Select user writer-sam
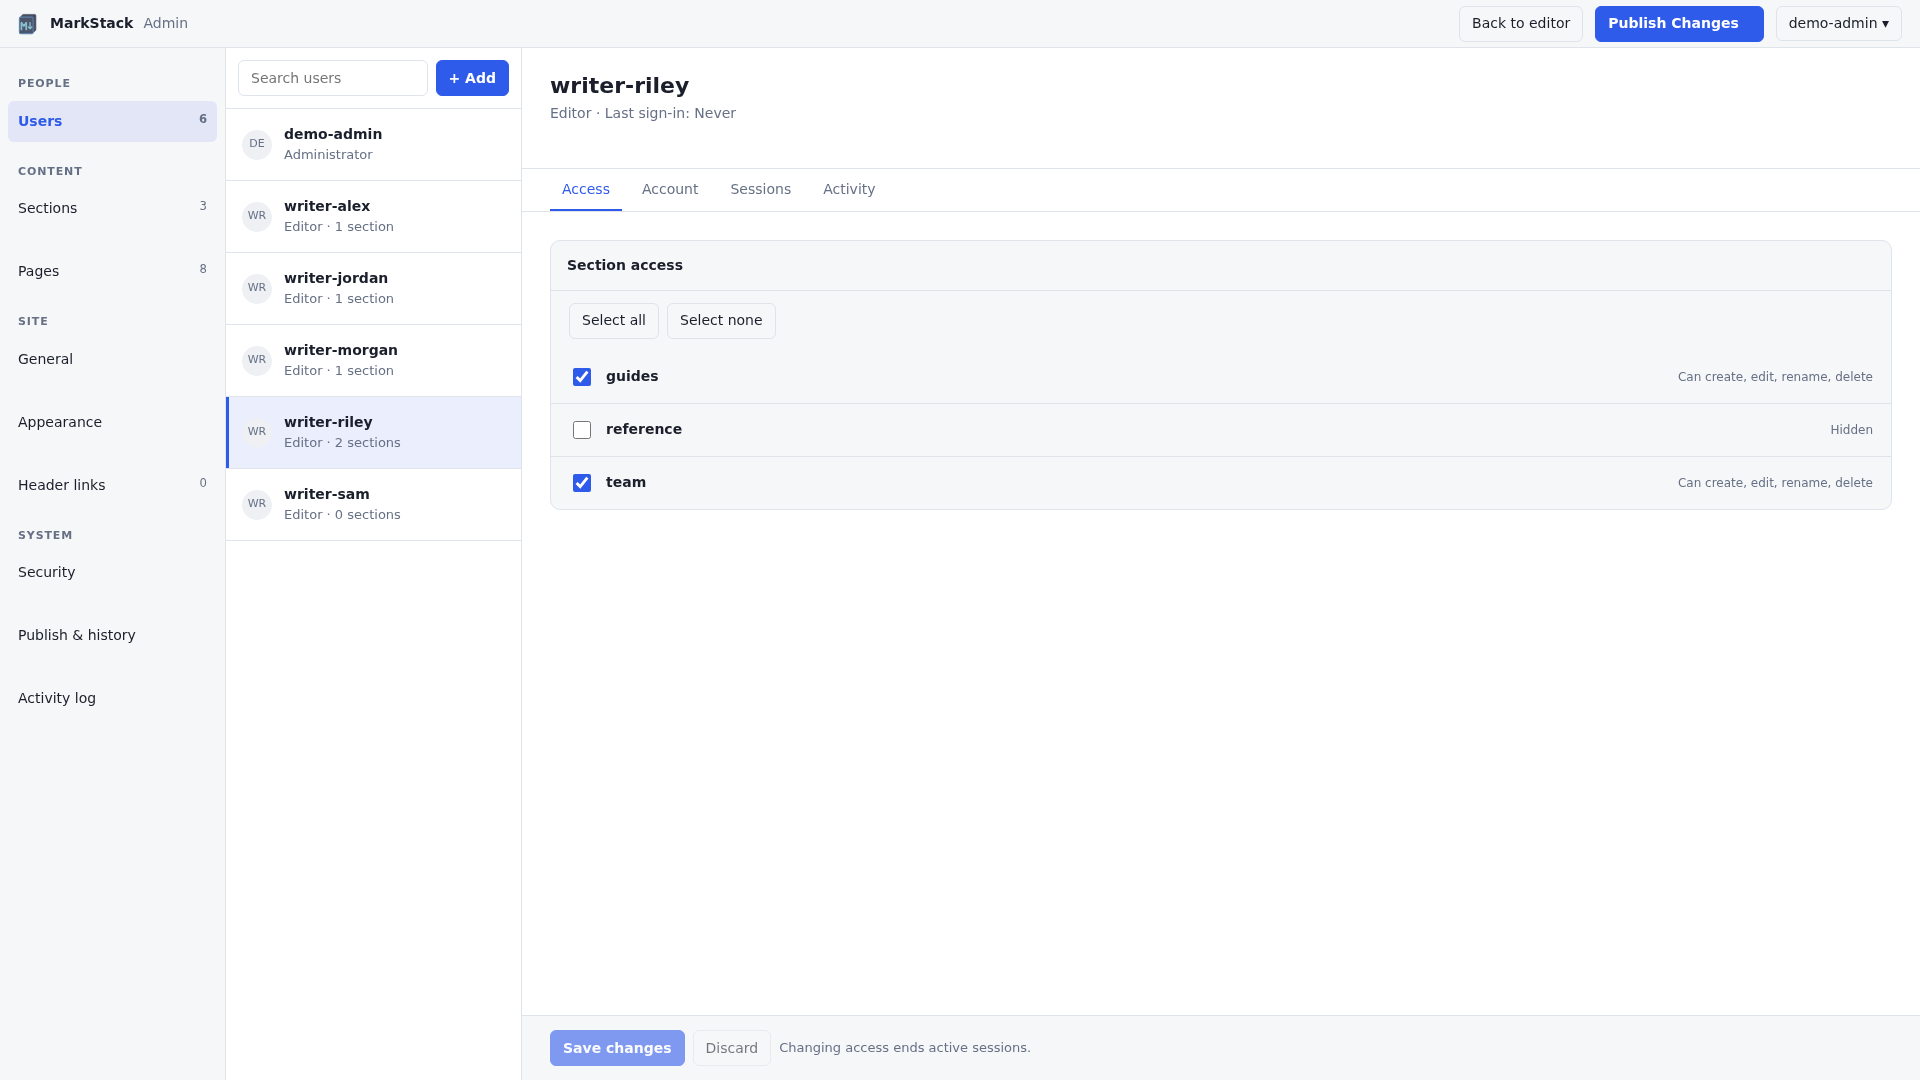 coord(374,505)
